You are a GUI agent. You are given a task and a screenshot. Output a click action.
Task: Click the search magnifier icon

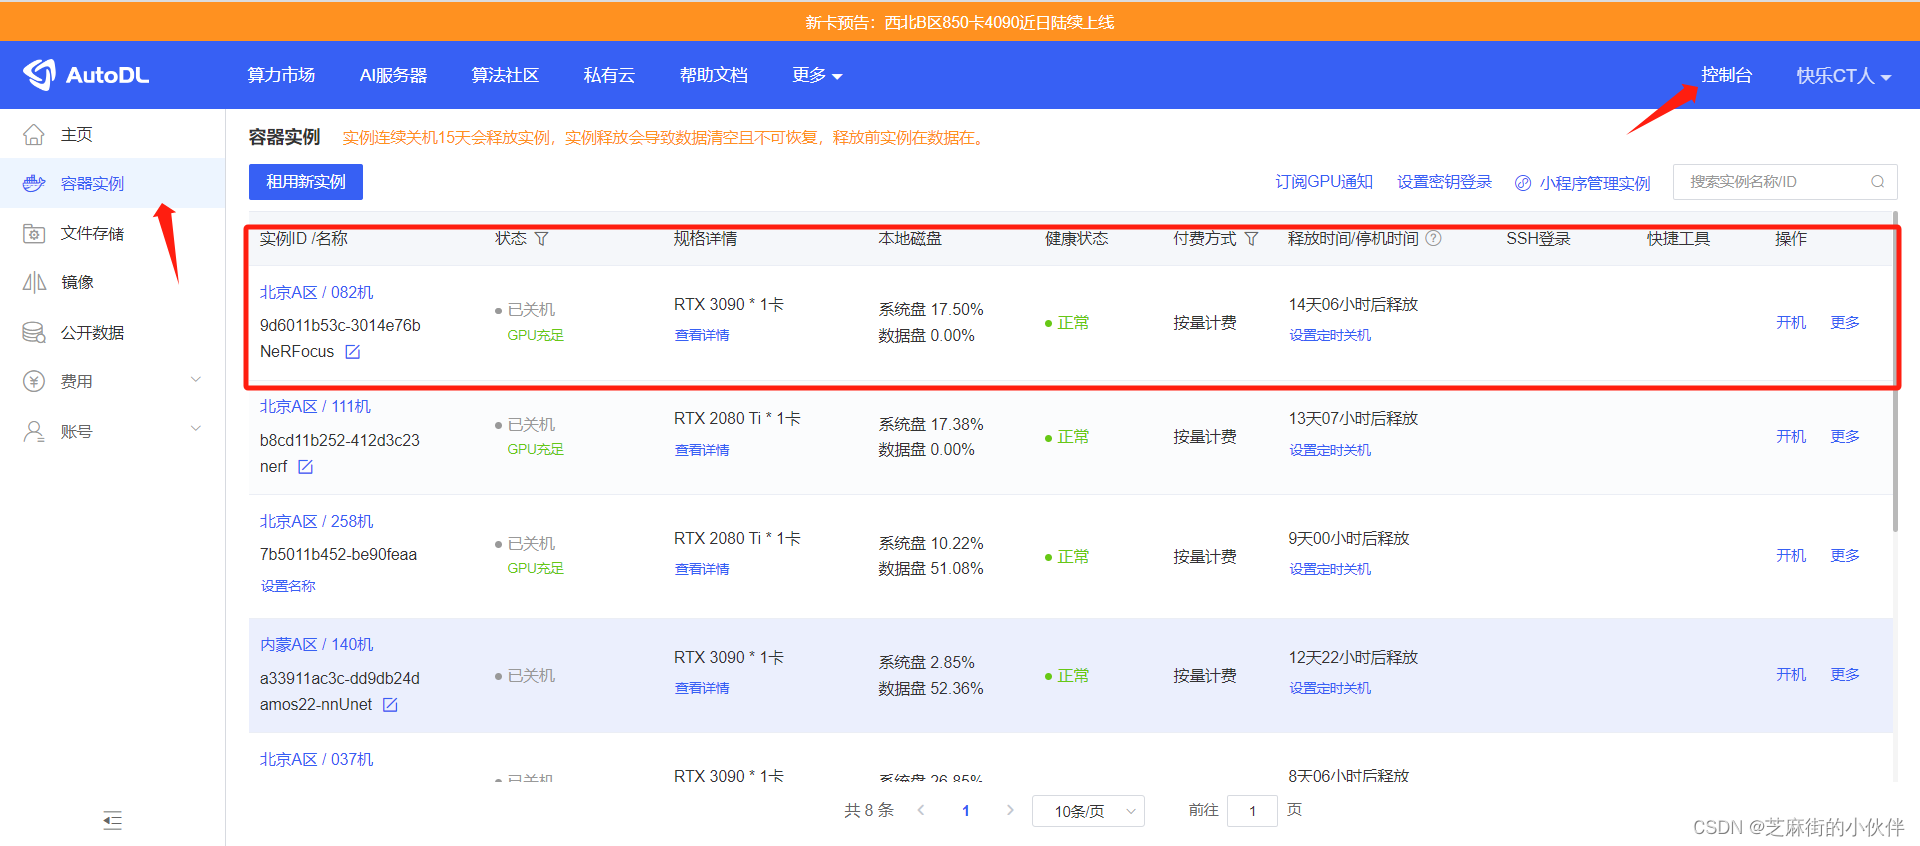click(1877, 182)
